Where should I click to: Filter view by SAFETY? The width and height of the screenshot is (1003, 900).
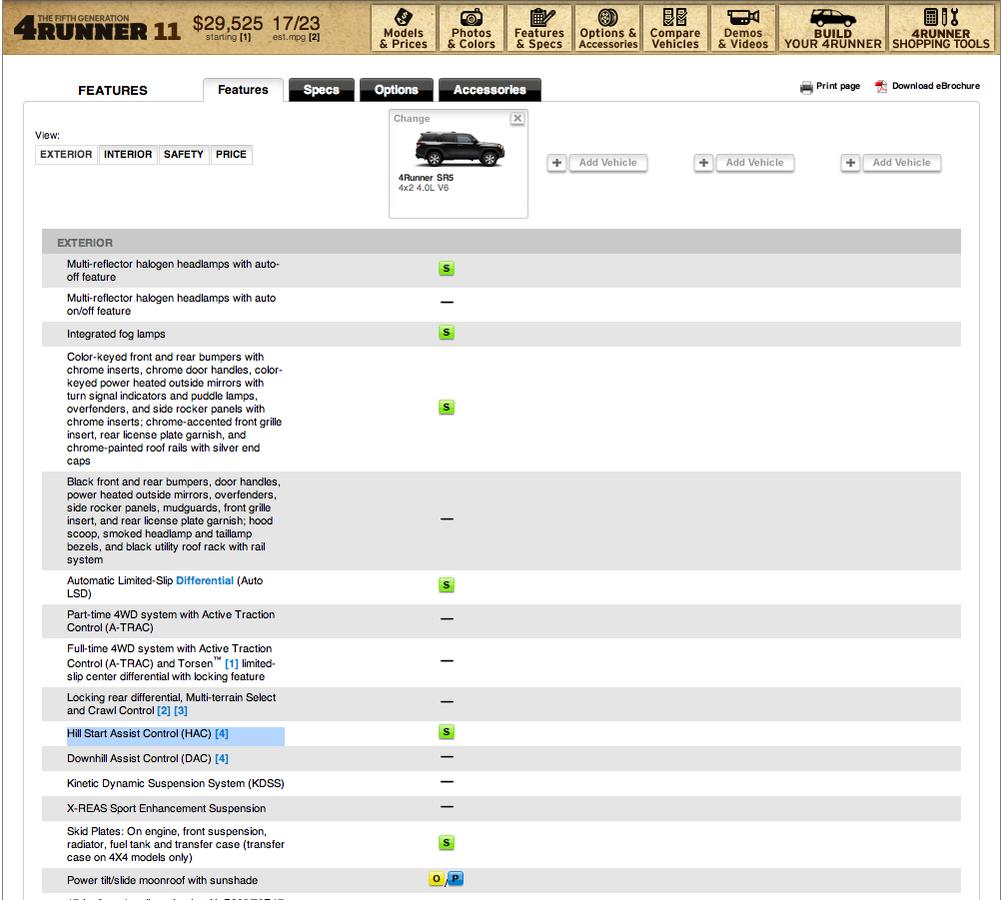(184, 154)
